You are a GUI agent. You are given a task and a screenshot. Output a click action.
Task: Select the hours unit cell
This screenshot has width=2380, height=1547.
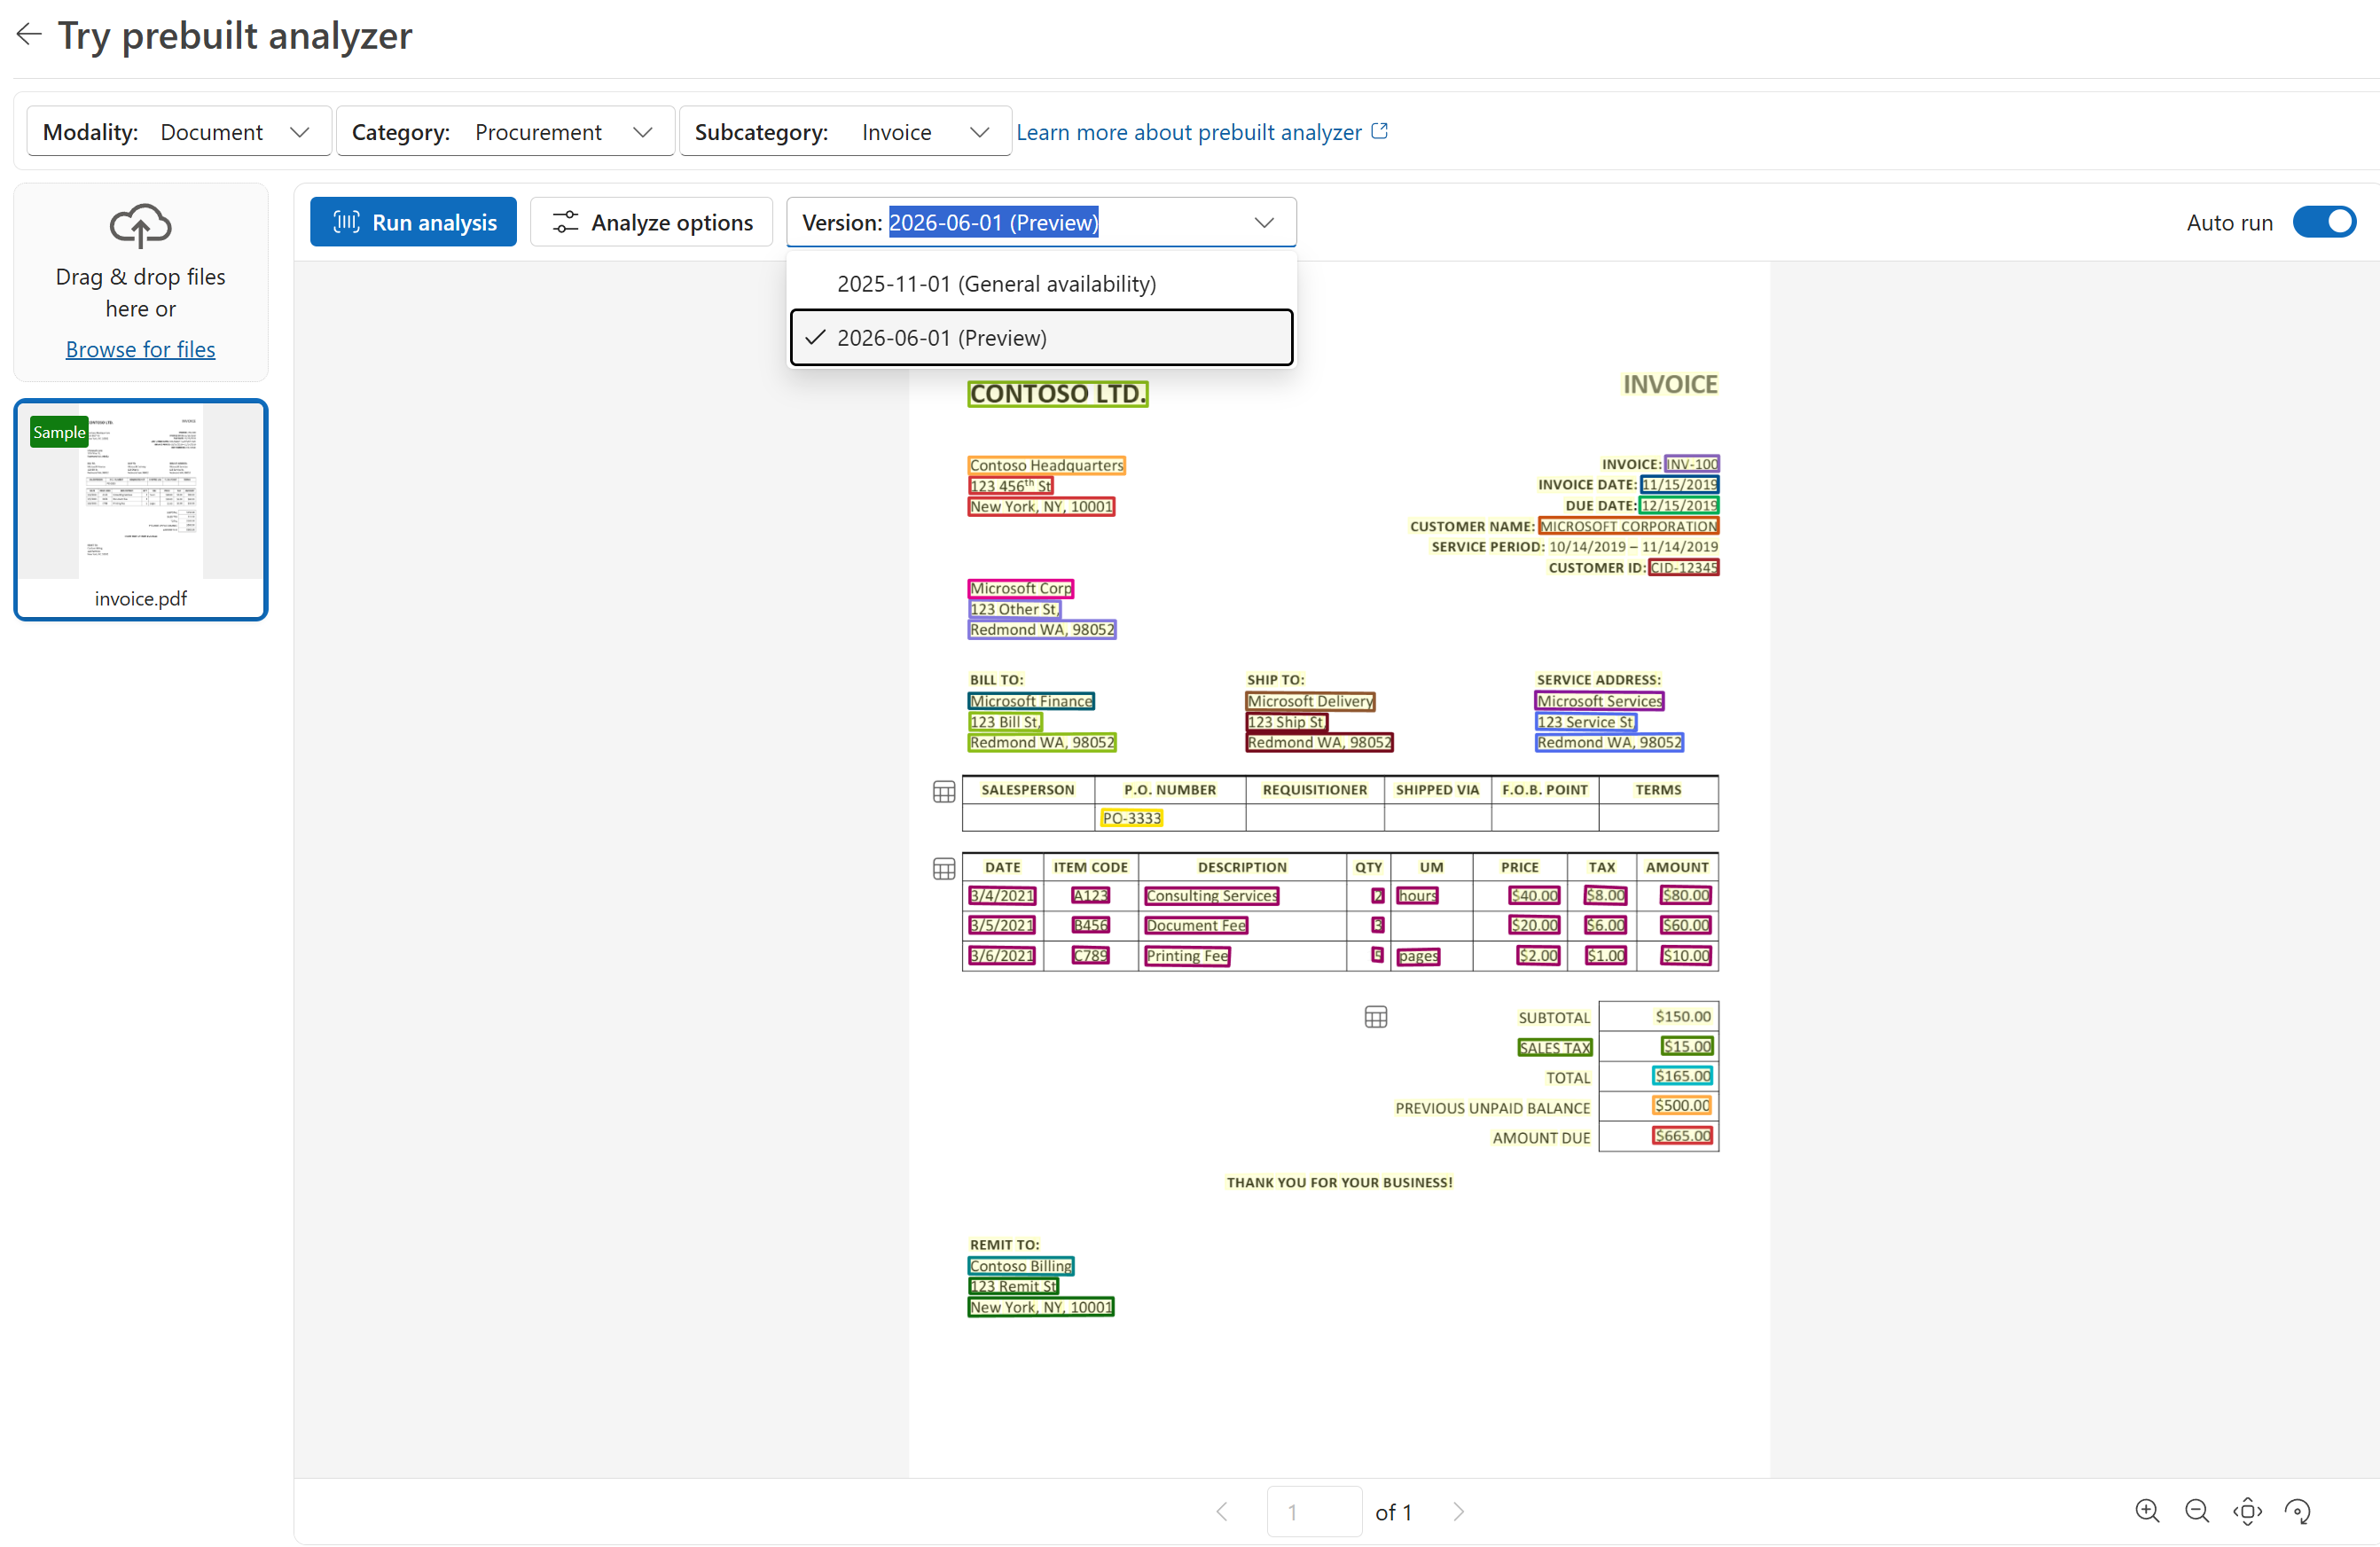point(1418,896)
